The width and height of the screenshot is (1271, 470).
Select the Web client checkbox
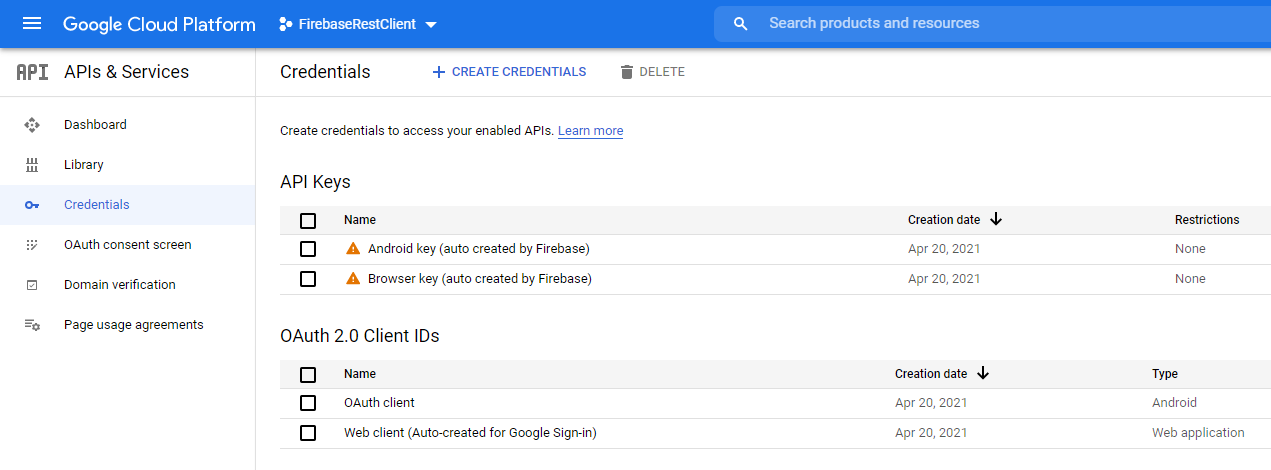pos(308,433)
